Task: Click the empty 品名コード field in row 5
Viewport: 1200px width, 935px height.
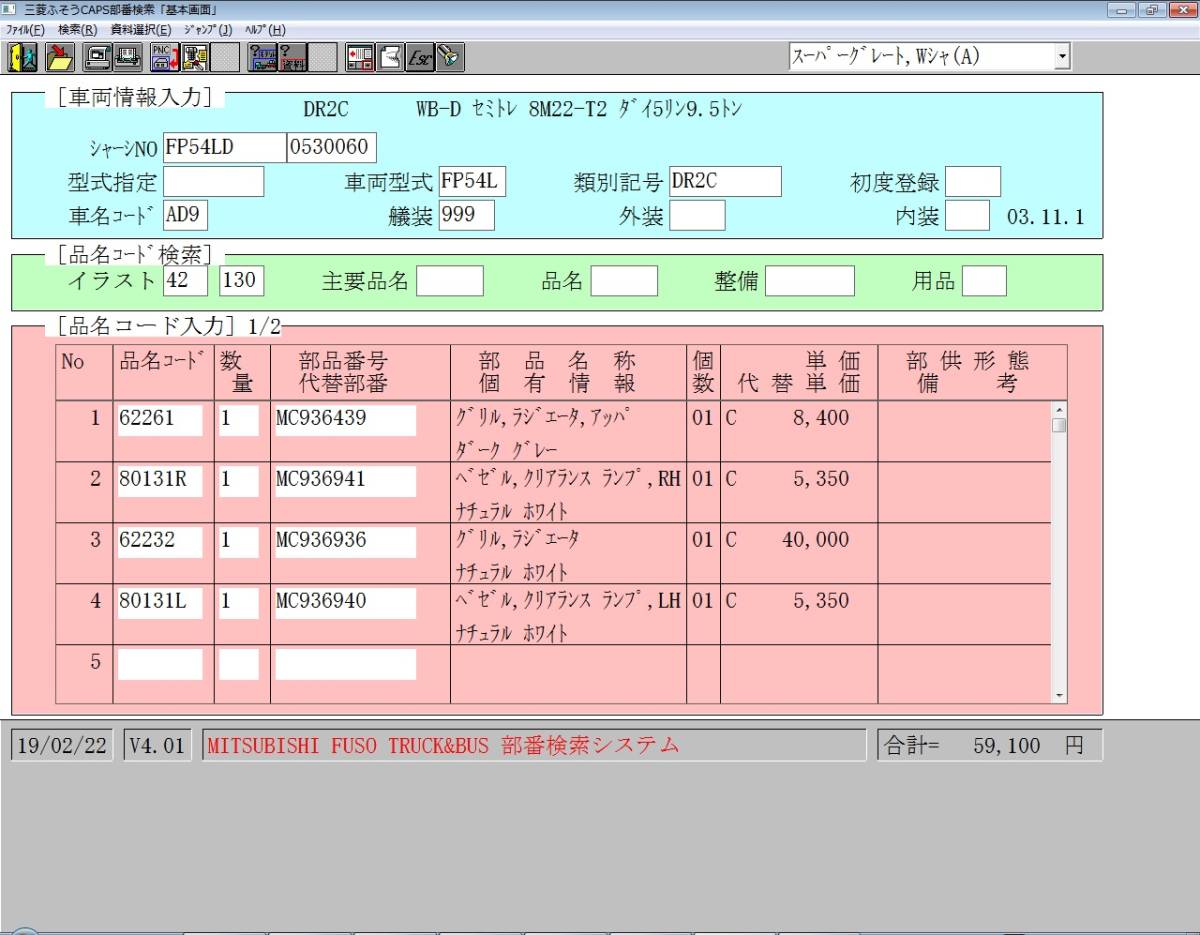Action: coord(160,664)
